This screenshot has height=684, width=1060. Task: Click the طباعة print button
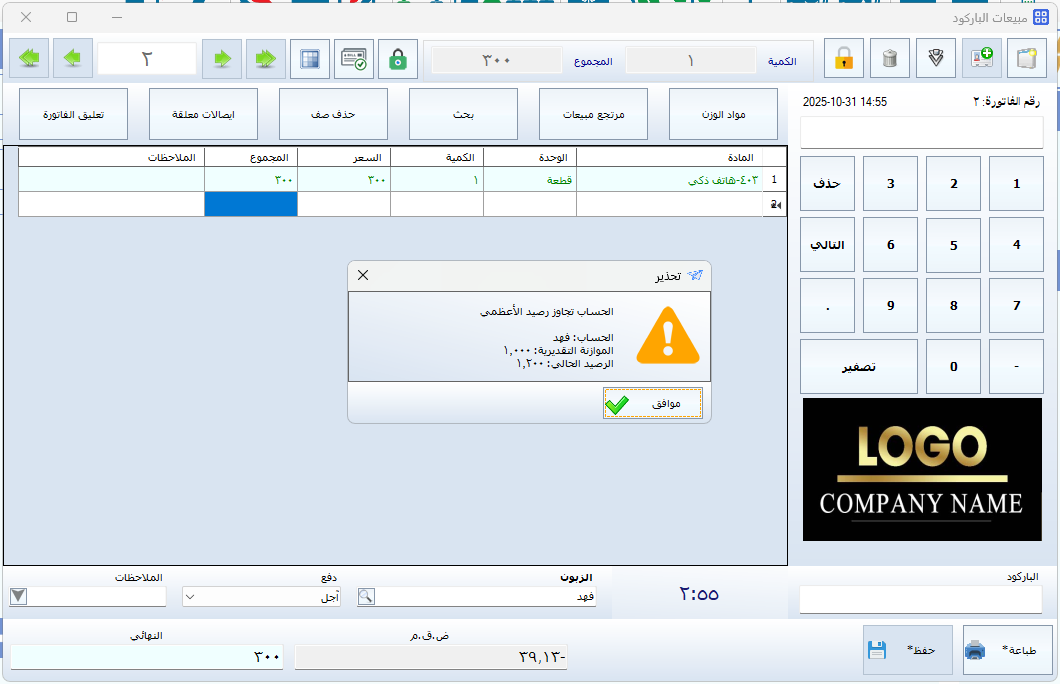(1001, 650)
